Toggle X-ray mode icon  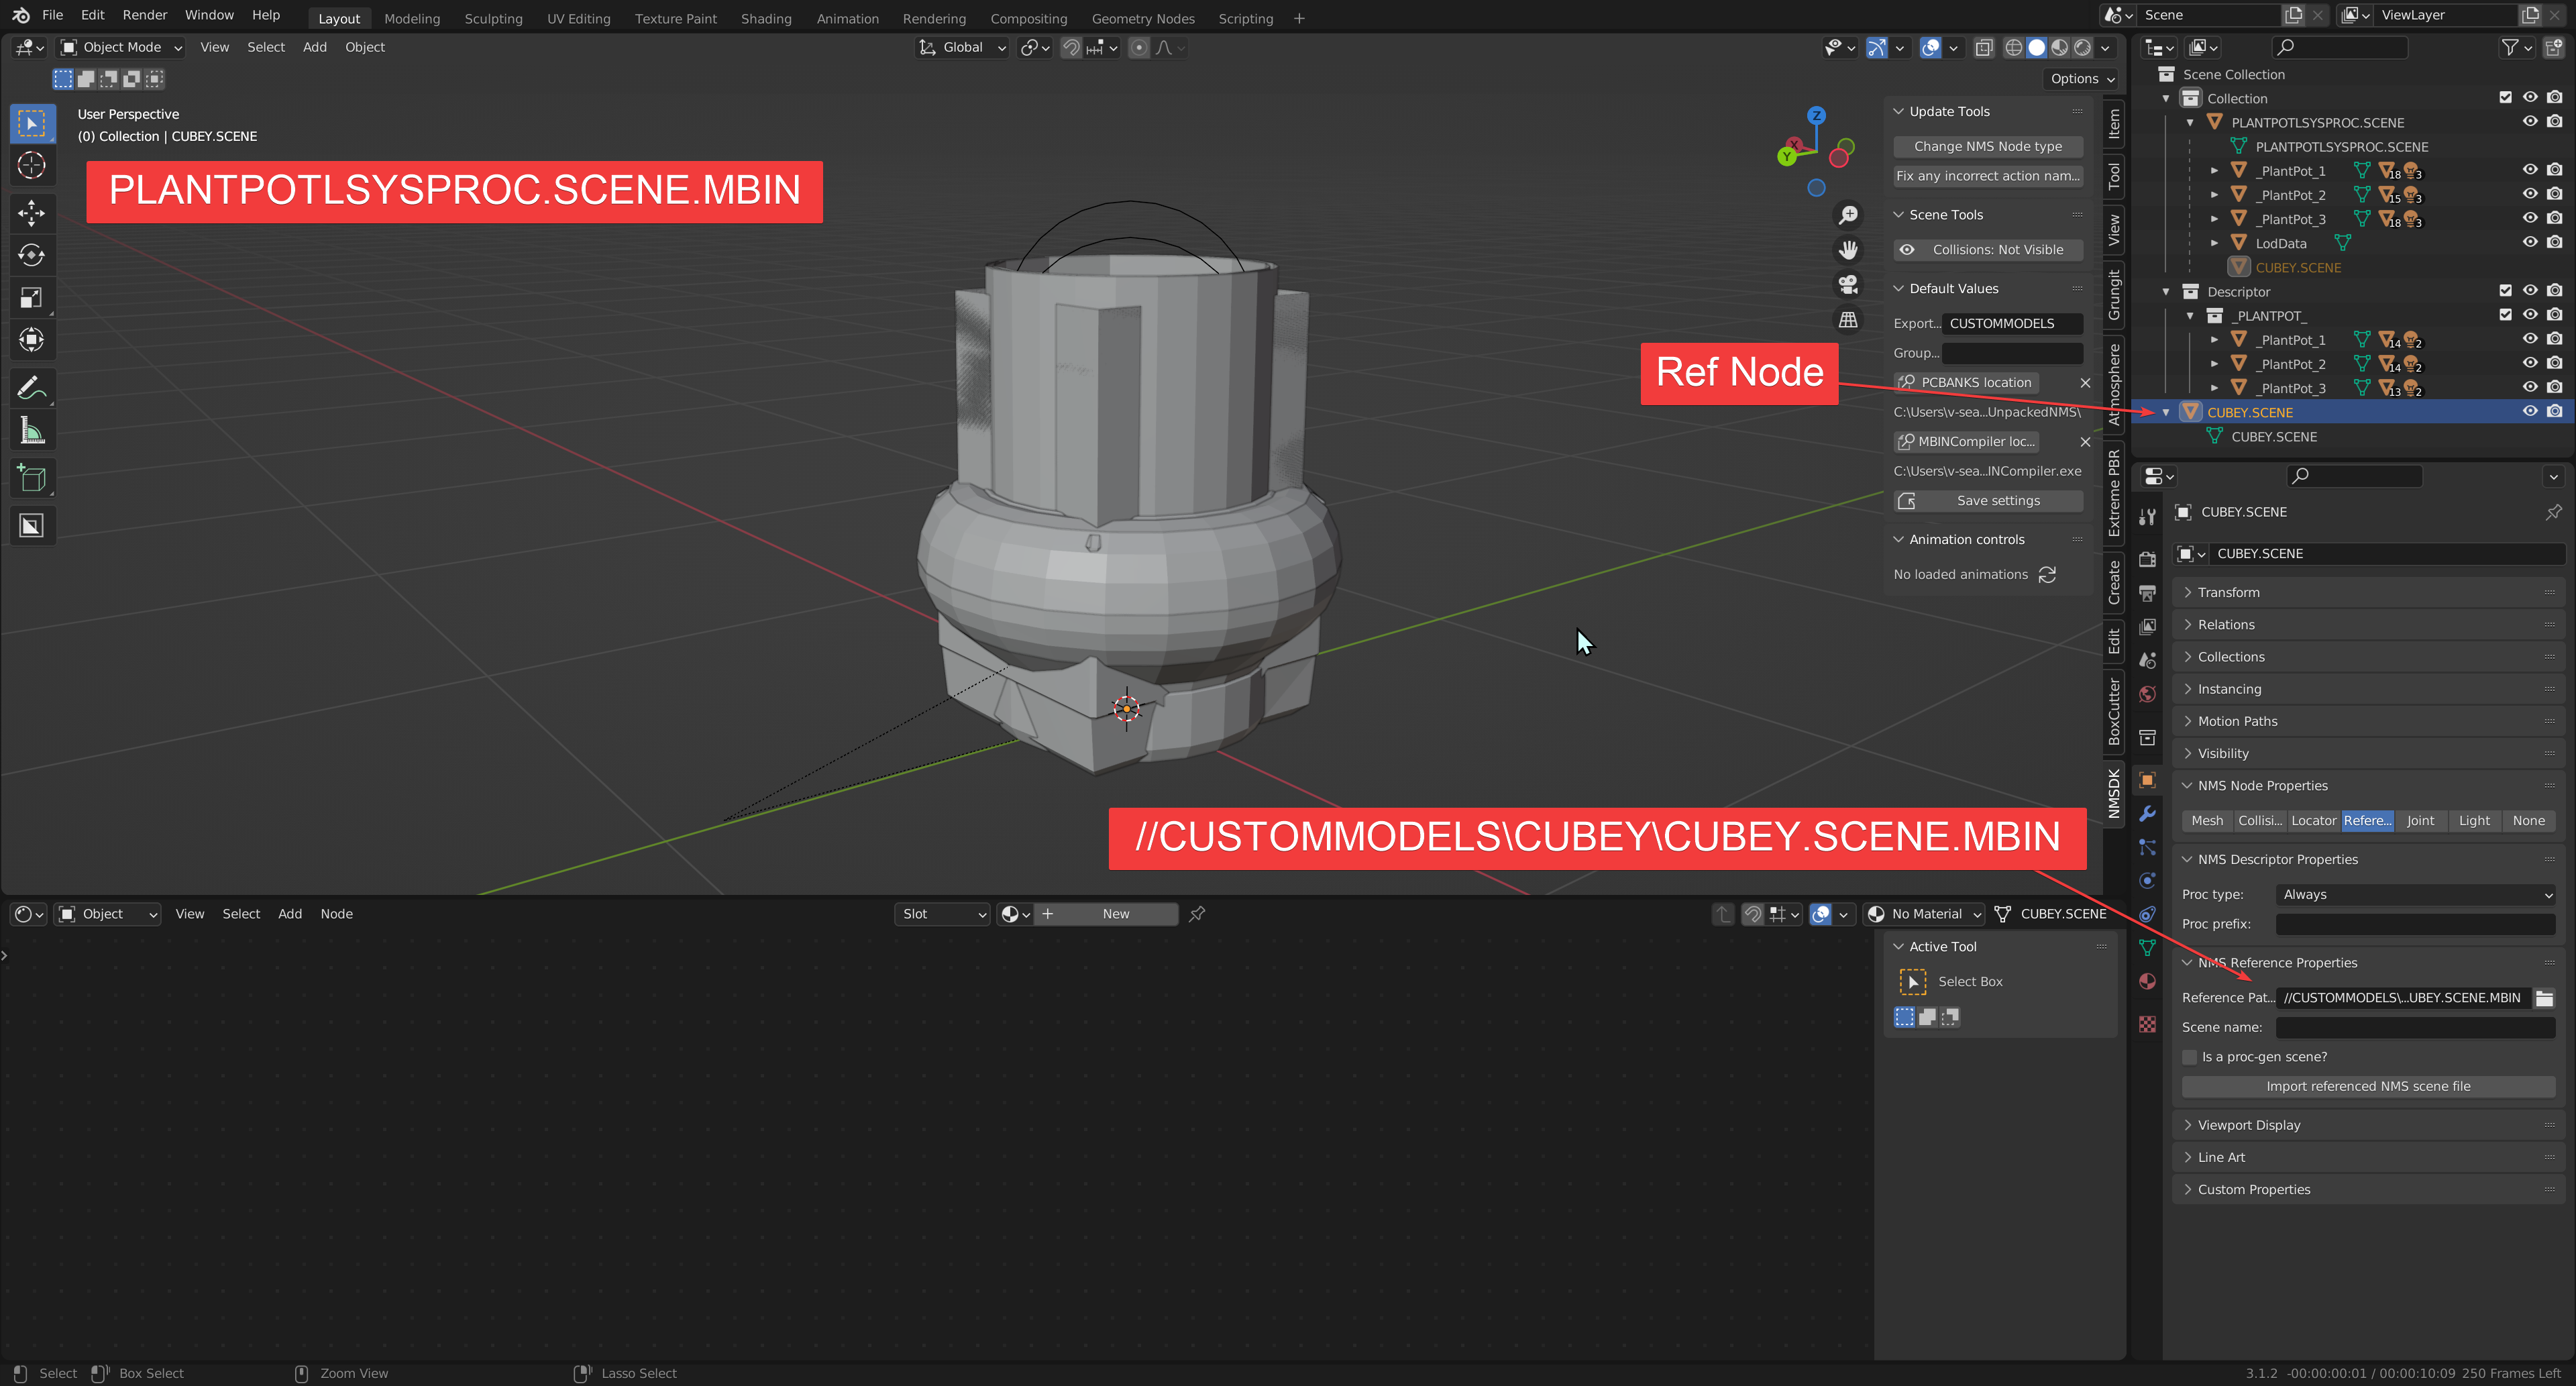click(x=1984, y=48)
